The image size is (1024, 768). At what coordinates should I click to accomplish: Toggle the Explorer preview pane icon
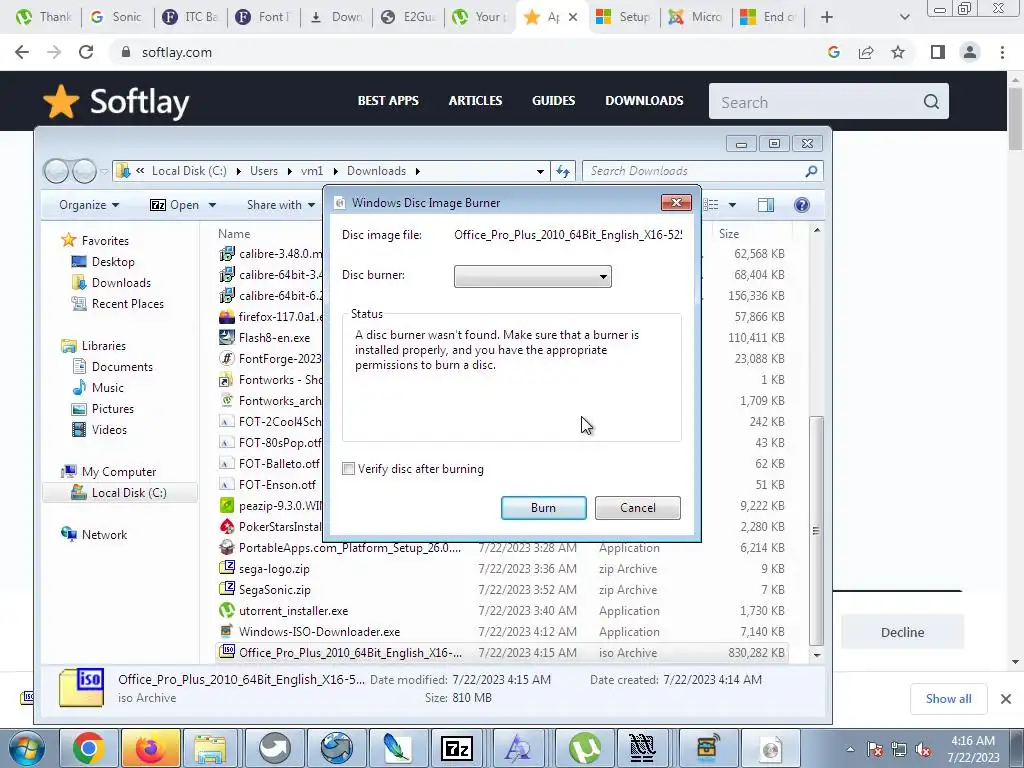pos(765,205)
